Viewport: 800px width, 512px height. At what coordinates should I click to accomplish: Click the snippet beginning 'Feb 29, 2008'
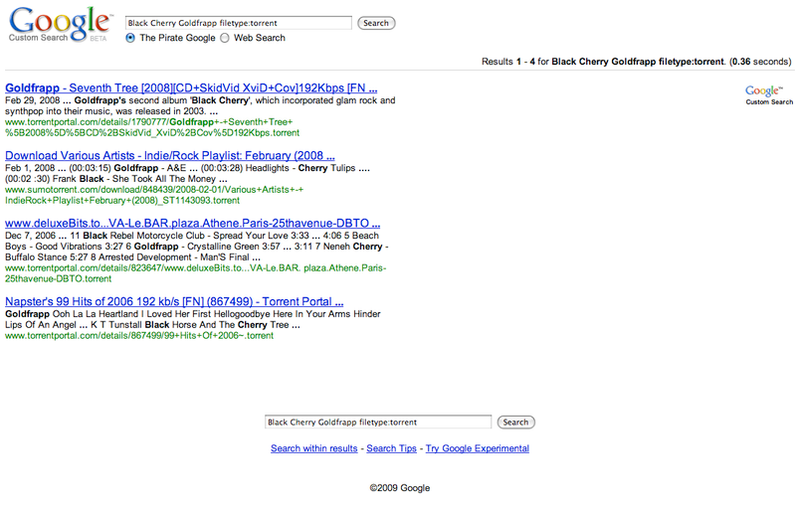pos(200,106)
